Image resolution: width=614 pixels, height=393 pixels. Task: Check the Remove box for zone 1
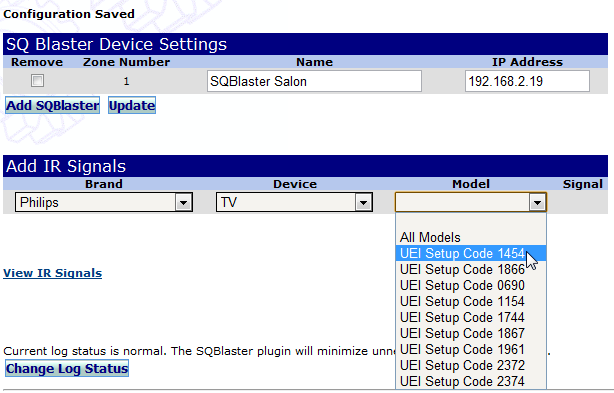click(37, 81)
